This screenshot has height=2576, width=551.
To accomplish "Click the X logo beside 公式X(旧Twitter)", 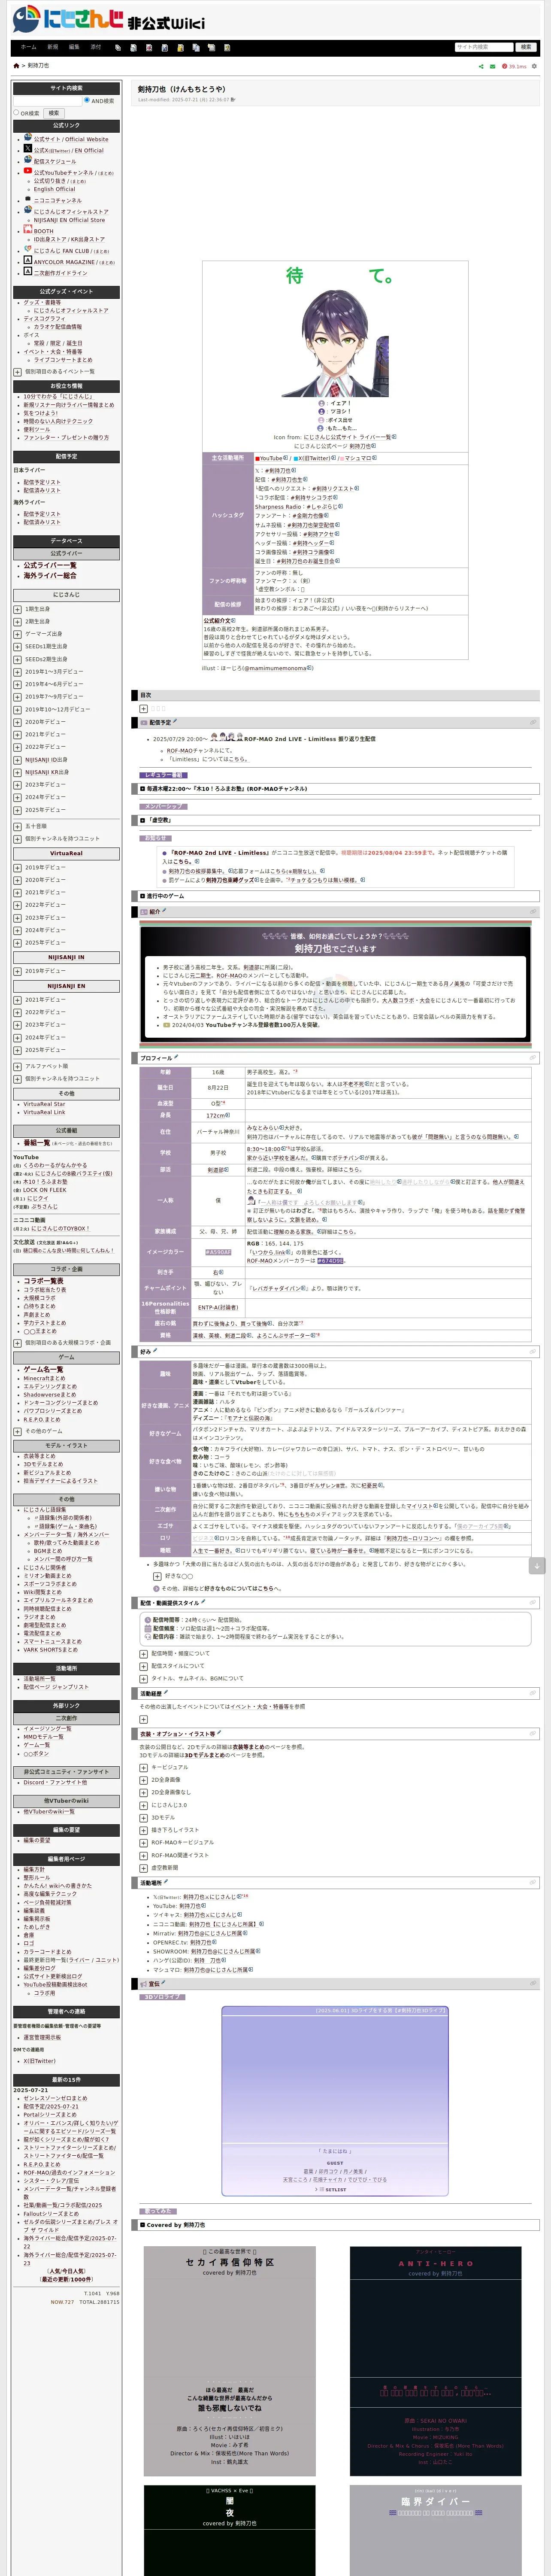I will pyautogui.click(x=28, y=148).
